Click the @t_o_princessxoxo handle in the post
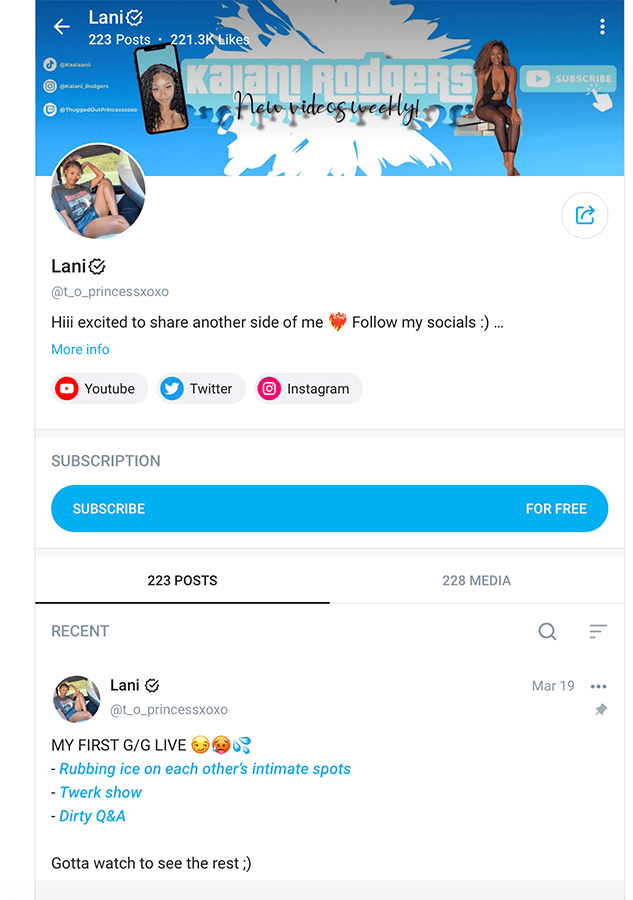 tap(169, 710)
